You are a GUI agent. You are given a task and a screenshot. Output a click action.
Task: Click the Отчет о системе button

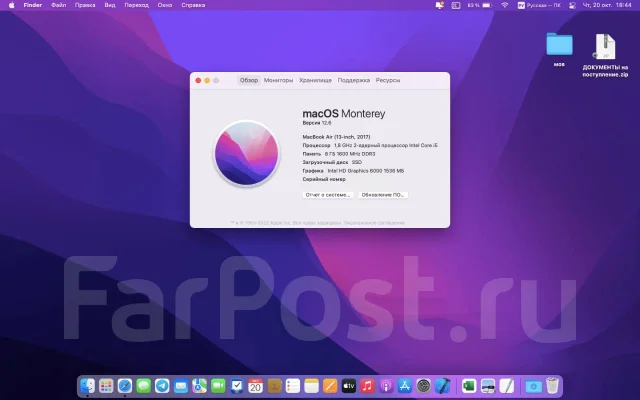click(x=328, y=195)
